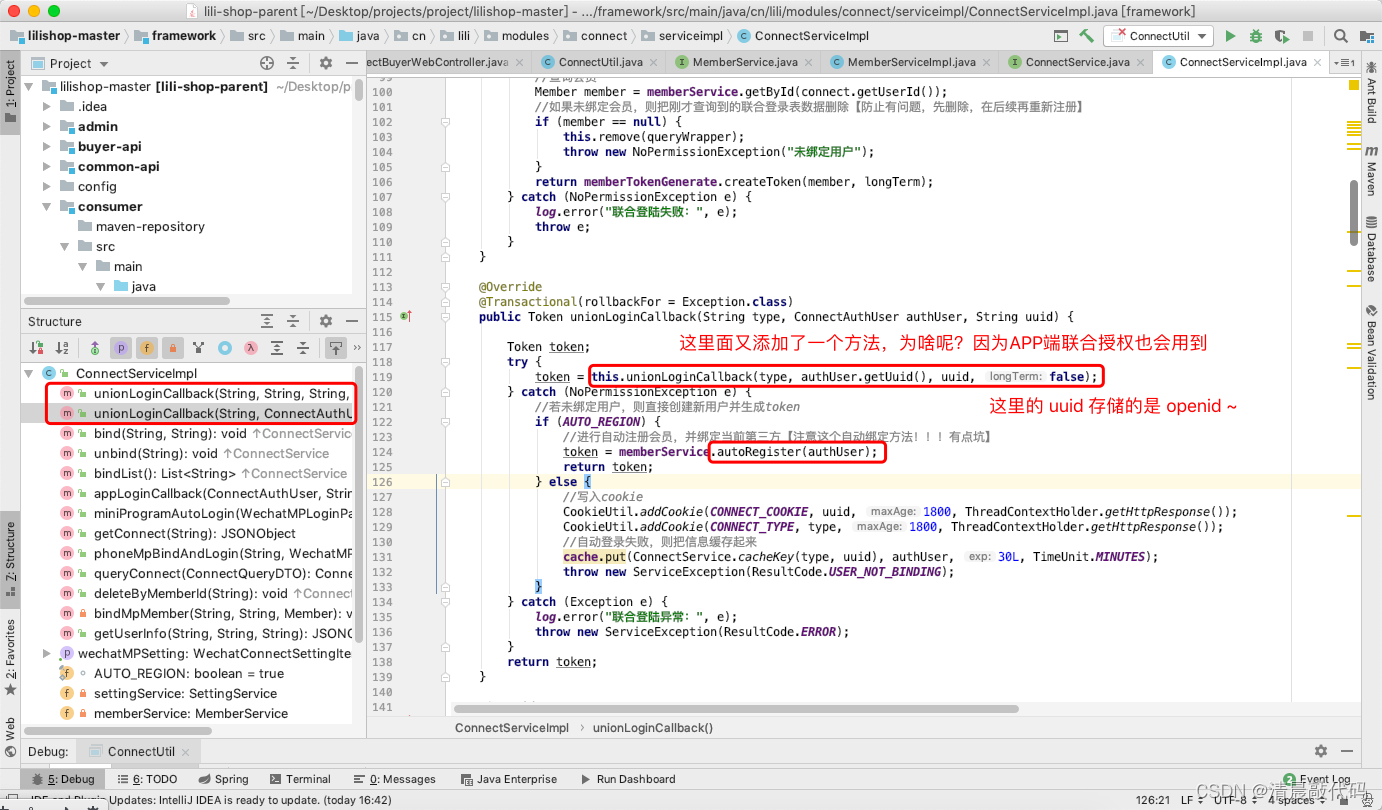This screenshot has width=1382, height=810.
Task: Toggle Autoscroll from Source in Structure toolbar
Action: point(334,348)
